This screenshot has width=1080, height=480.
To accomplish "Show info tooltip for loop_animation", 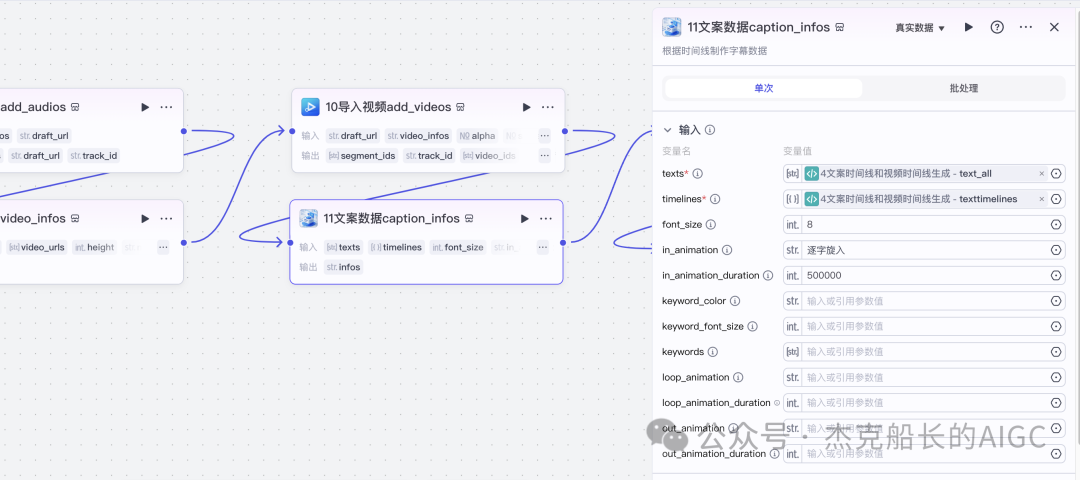I will click(x=738, y=377).
